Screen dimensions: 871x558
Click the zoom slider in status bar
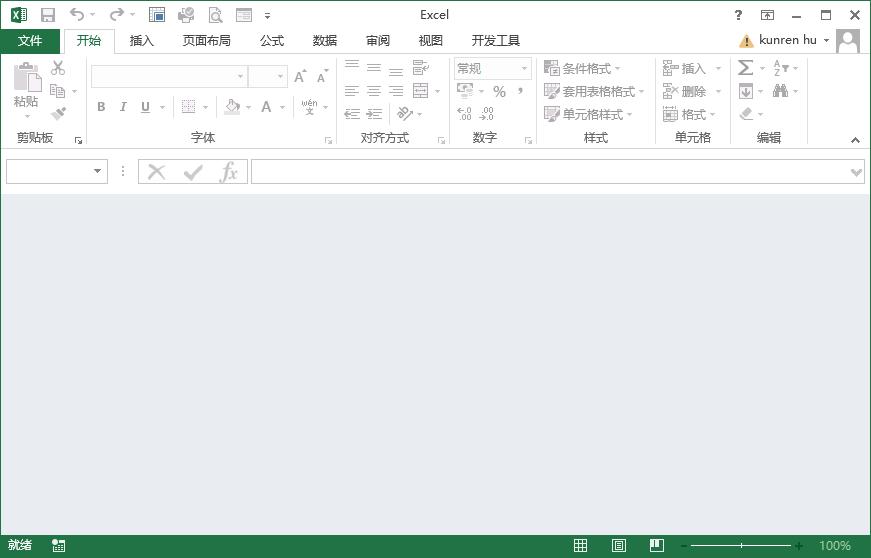pyautogui.click(x=741, y=545)
